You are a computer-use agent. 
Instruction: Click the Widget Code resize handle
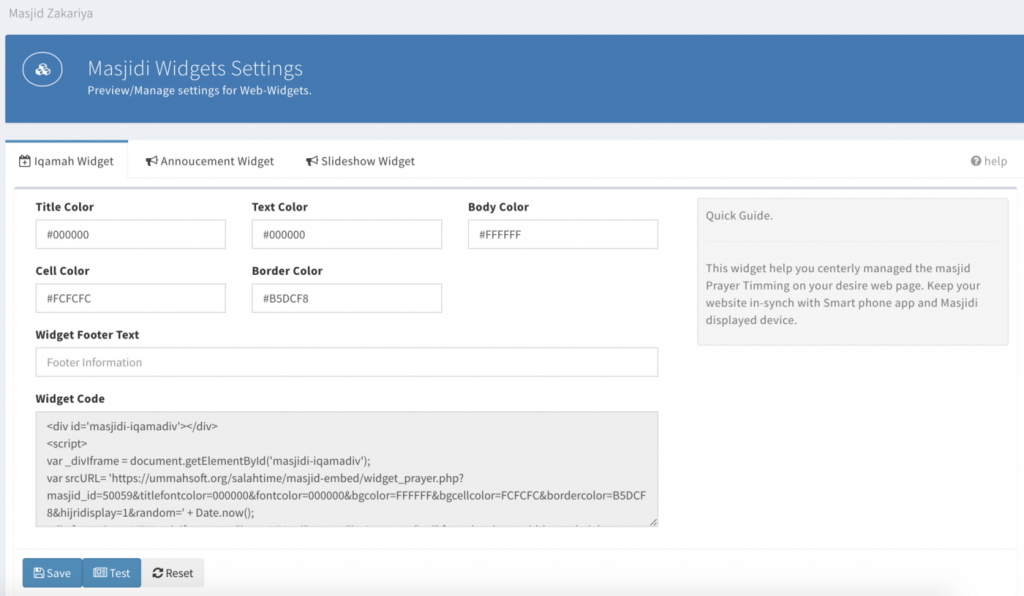[x=652, y=520]
